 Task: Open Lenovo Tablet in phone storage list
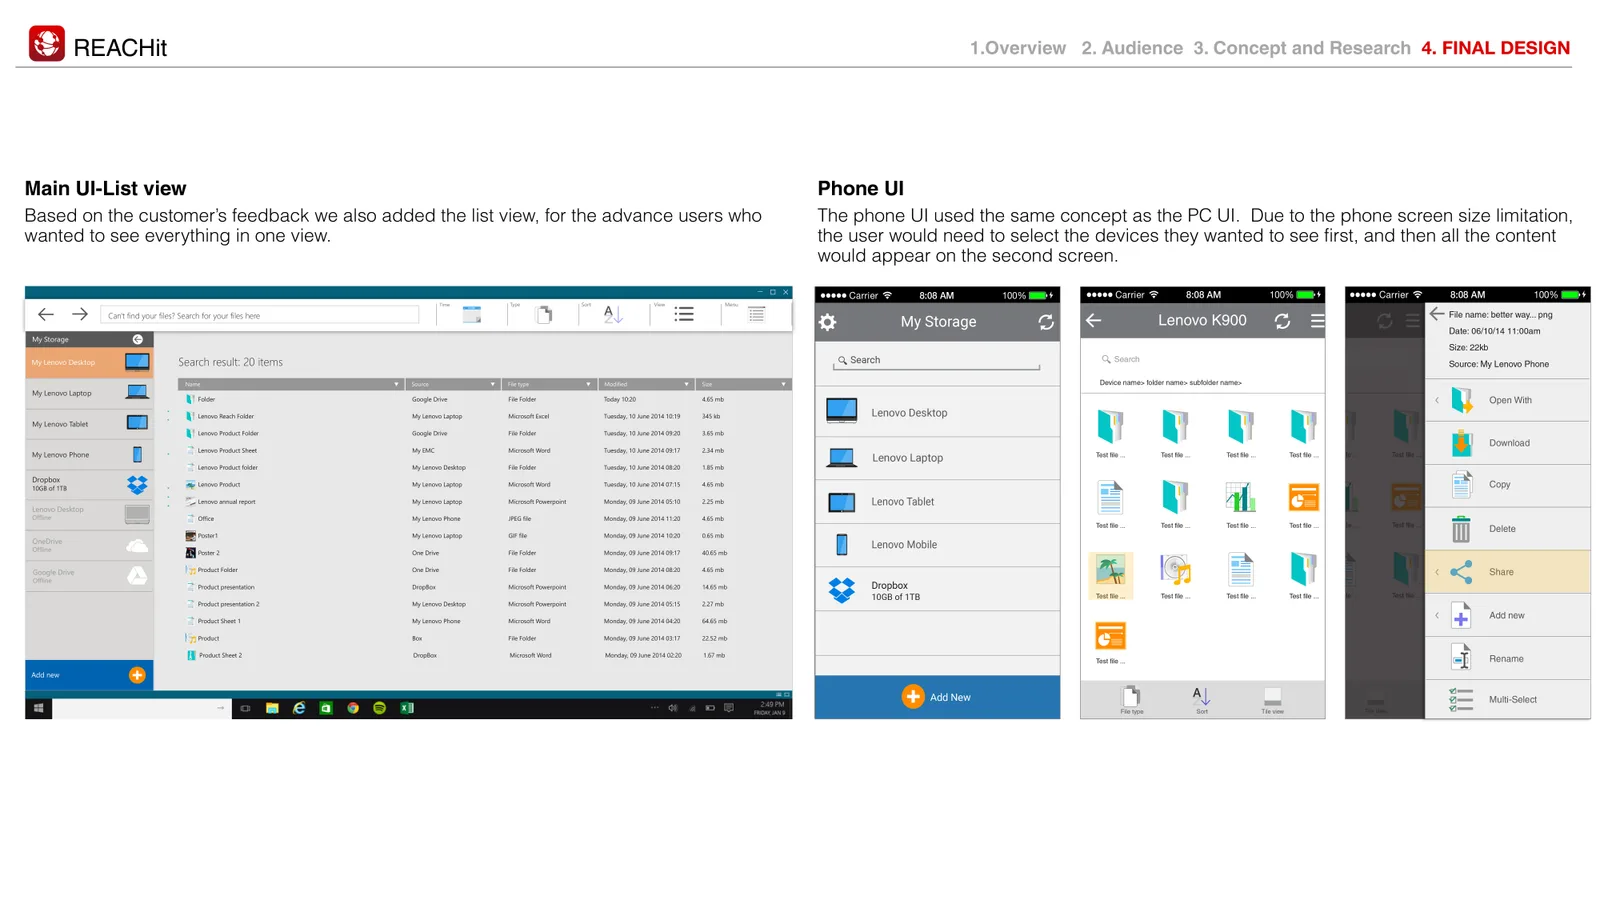coord(937,502)
